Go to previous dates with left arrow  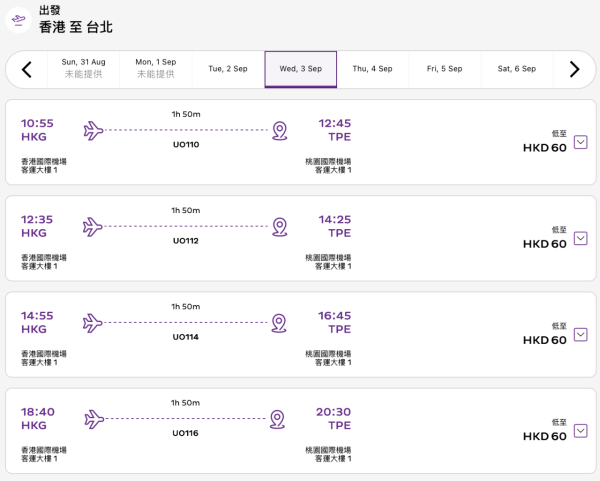click(x=27, y=70)
